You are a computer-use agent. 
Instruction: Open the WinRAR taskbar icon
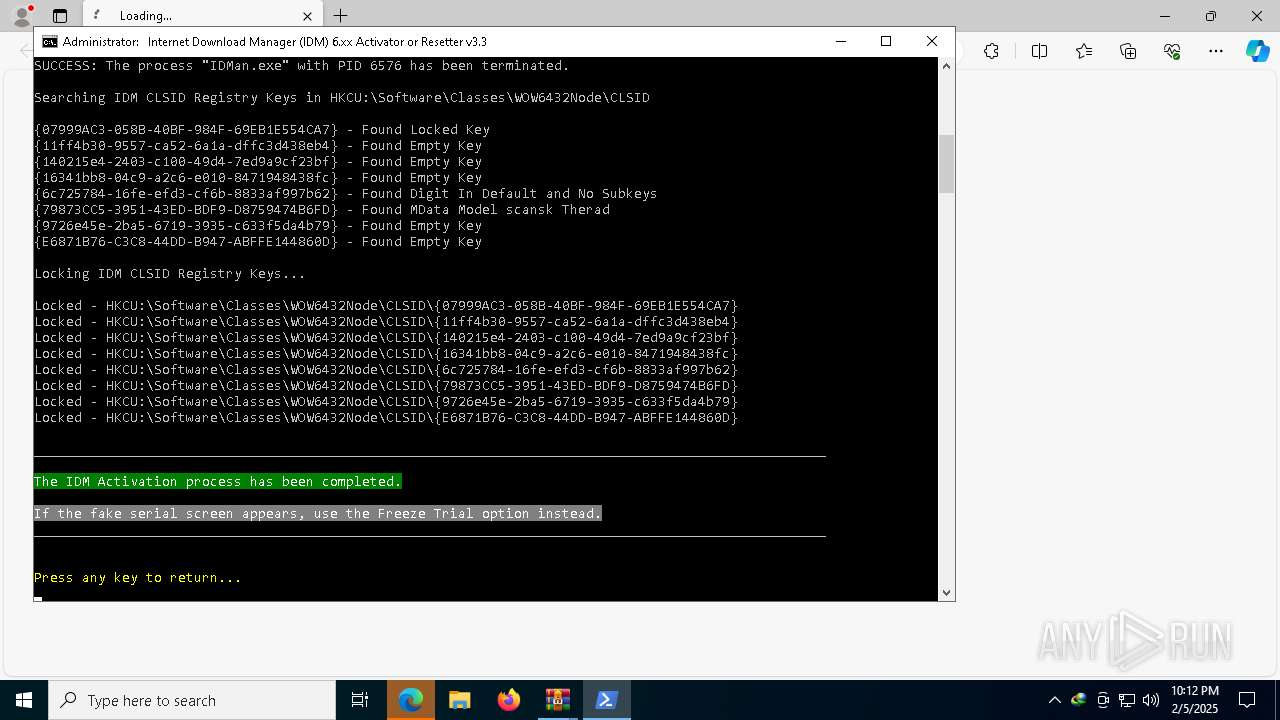coord(558,700)
